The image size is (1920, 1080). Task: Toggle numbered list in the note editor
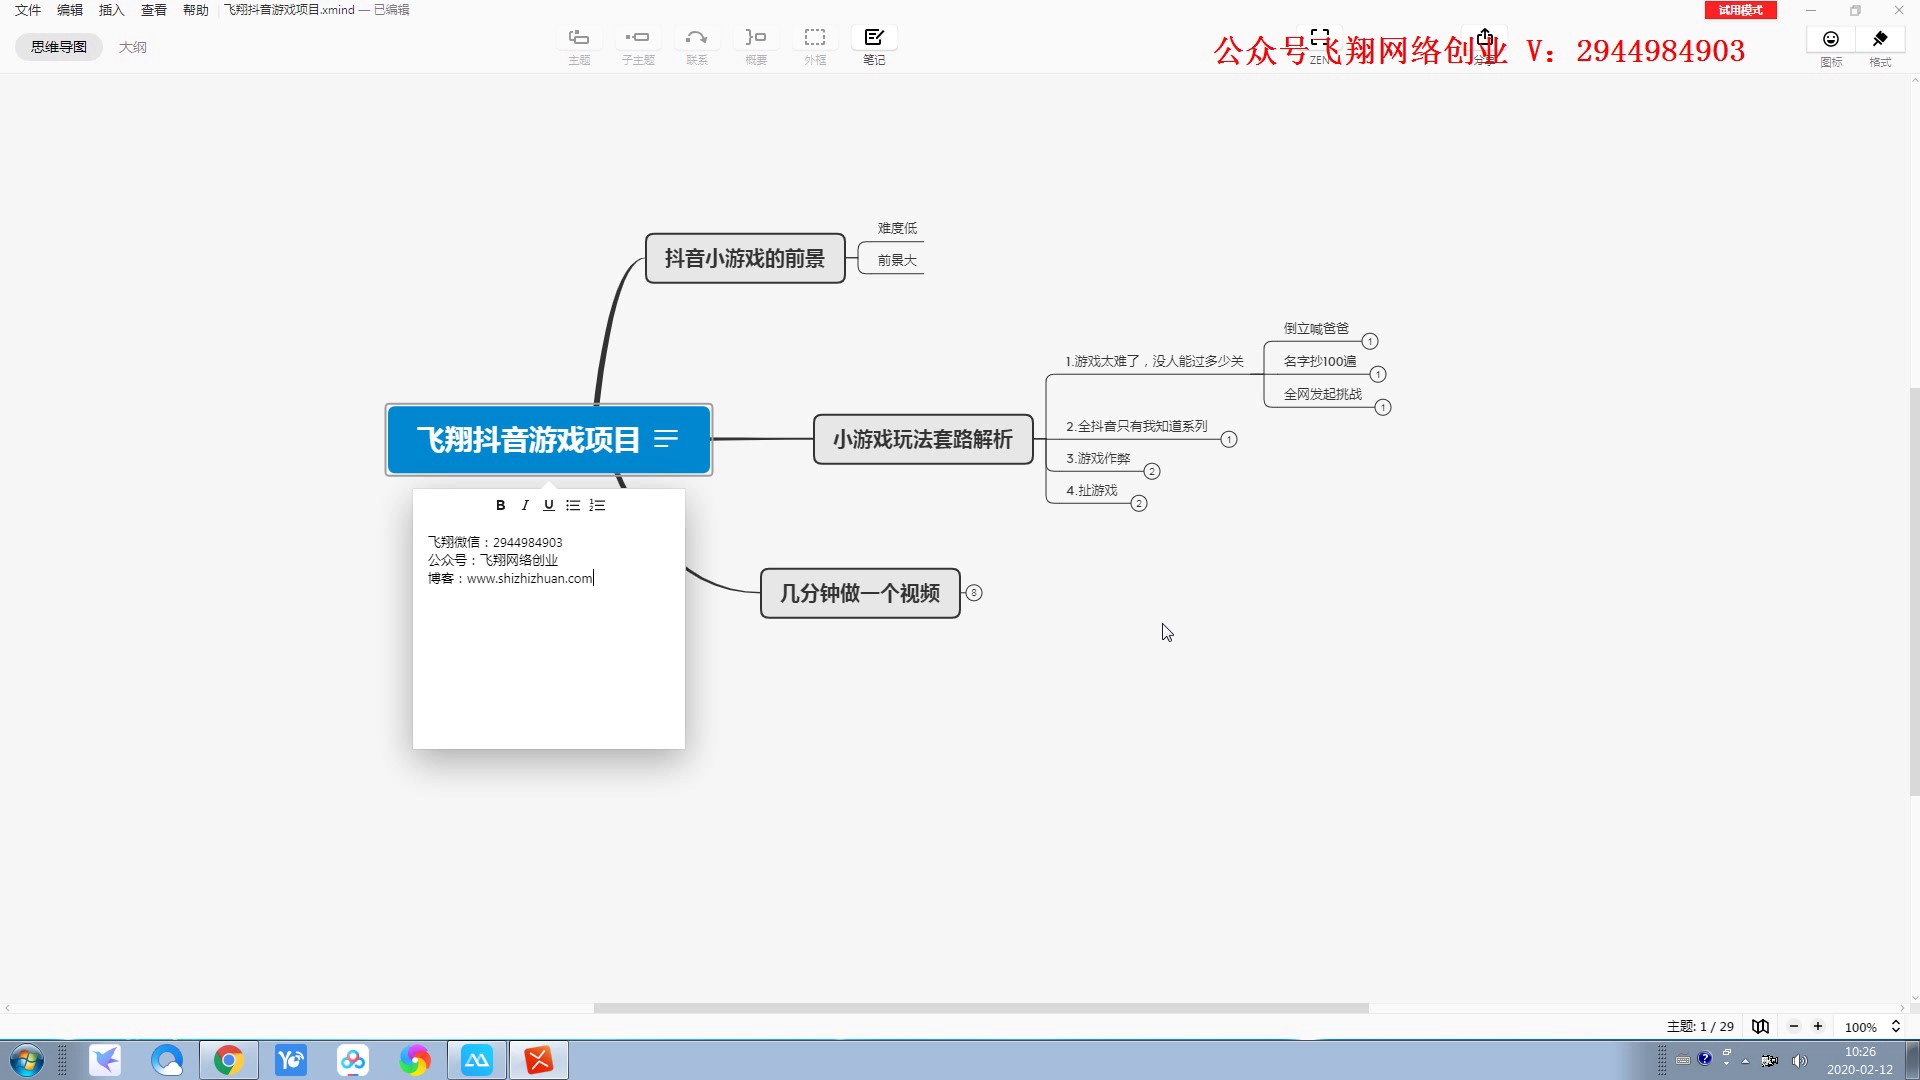pyautogui.click(x=597, y=505)
